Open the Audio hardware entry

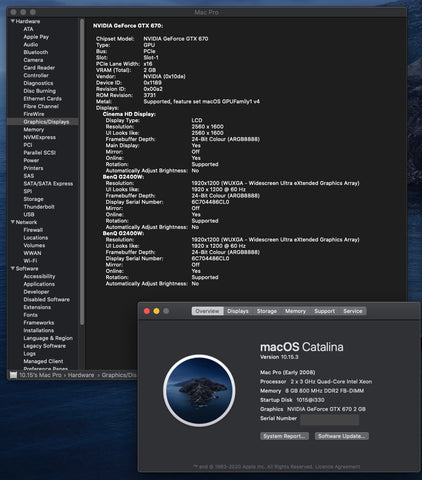(31, 44)
